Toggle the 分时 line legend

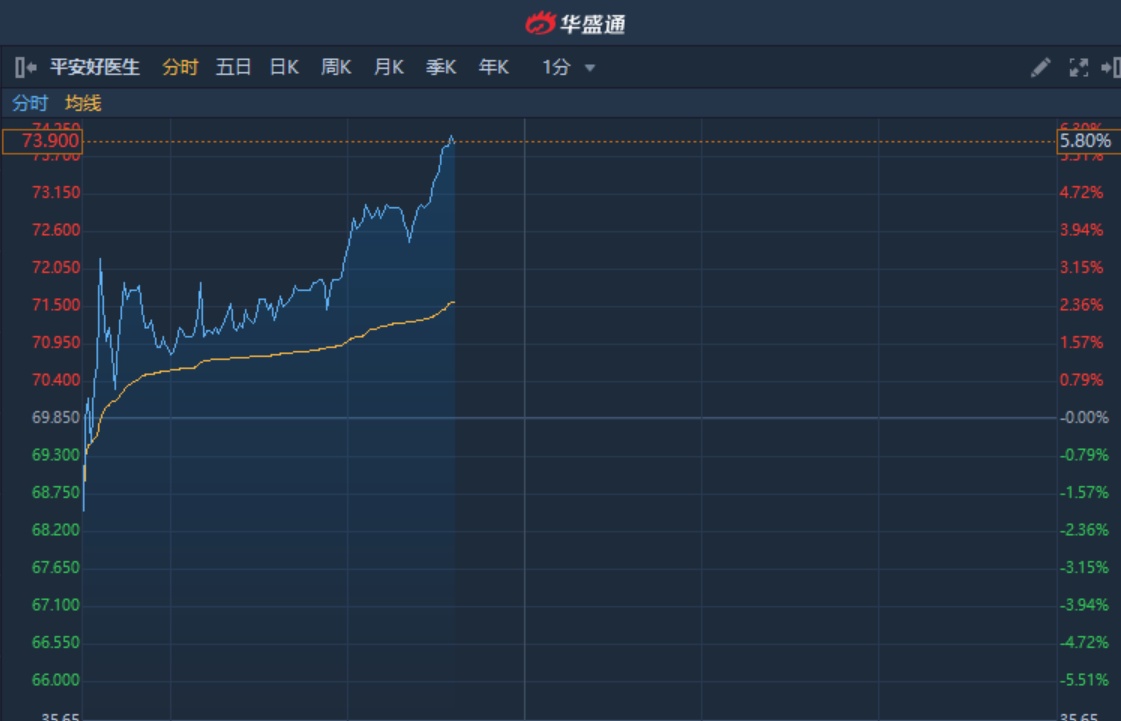[30, 103]
